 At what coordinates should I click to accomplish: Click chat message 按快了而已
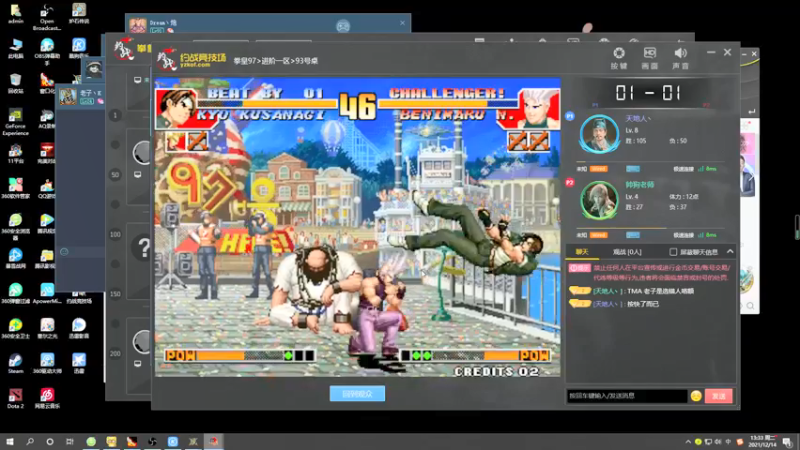pos(643,304)
